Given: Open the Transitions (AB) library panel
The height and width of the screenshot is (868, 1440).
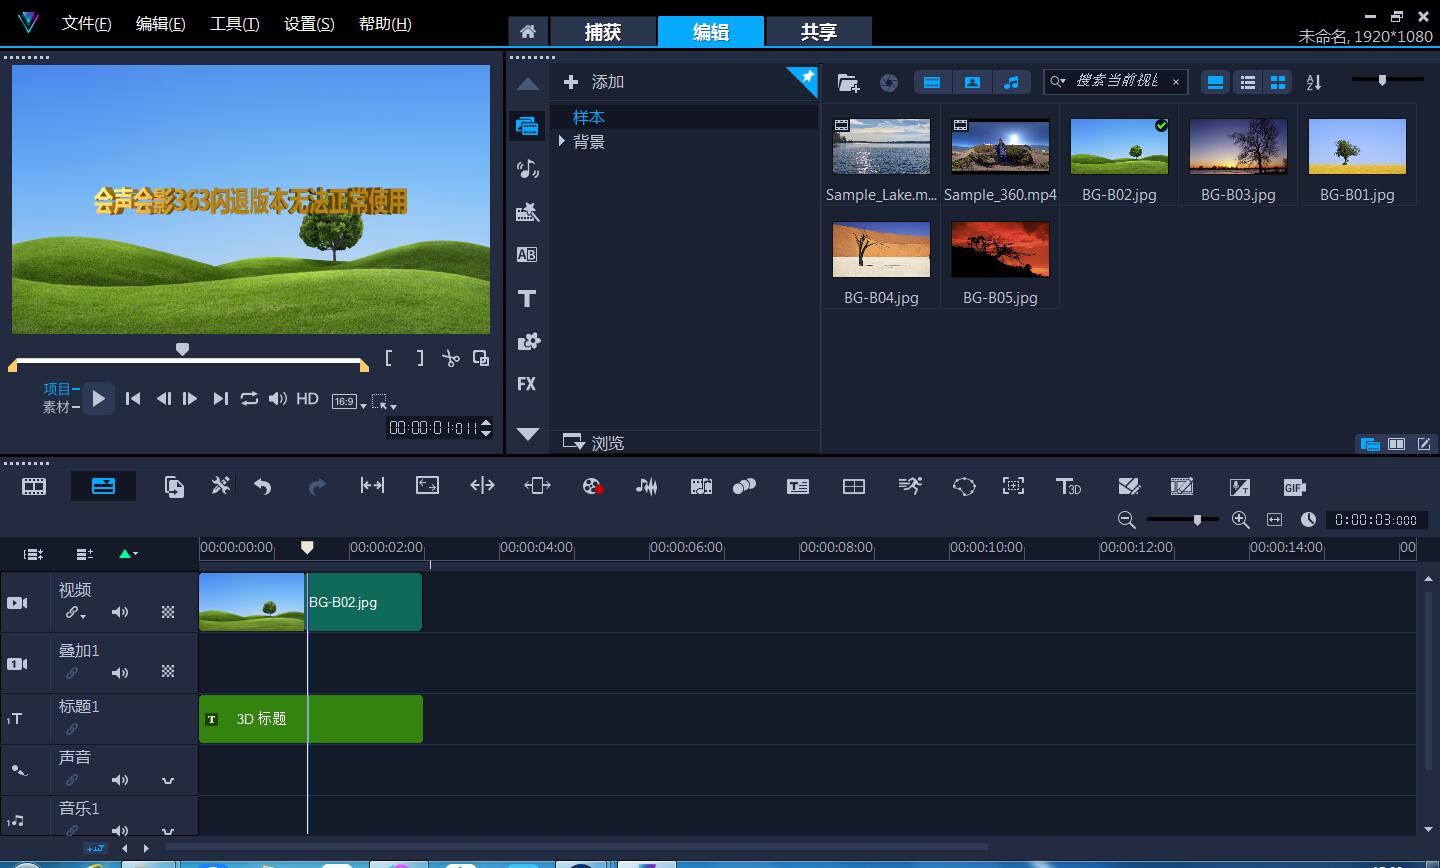Looking at the screenshot, I should (x=527, y=255).
